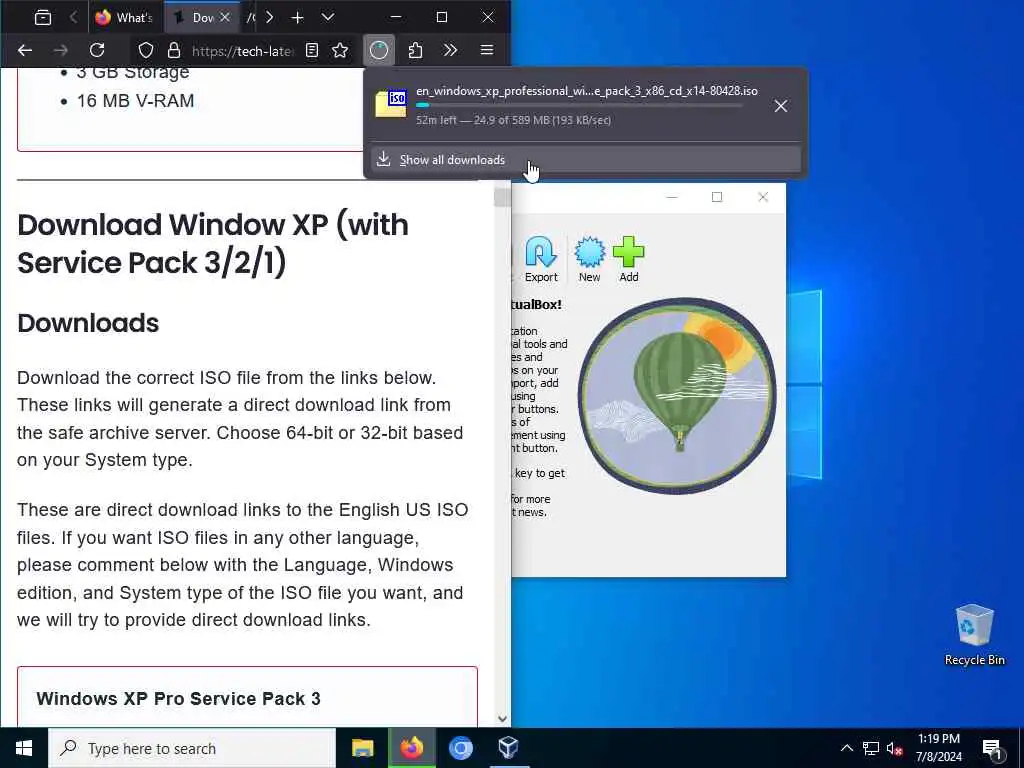Cancel the ISO download
The width and height of the screenshot is (1024, 768).
780,106
